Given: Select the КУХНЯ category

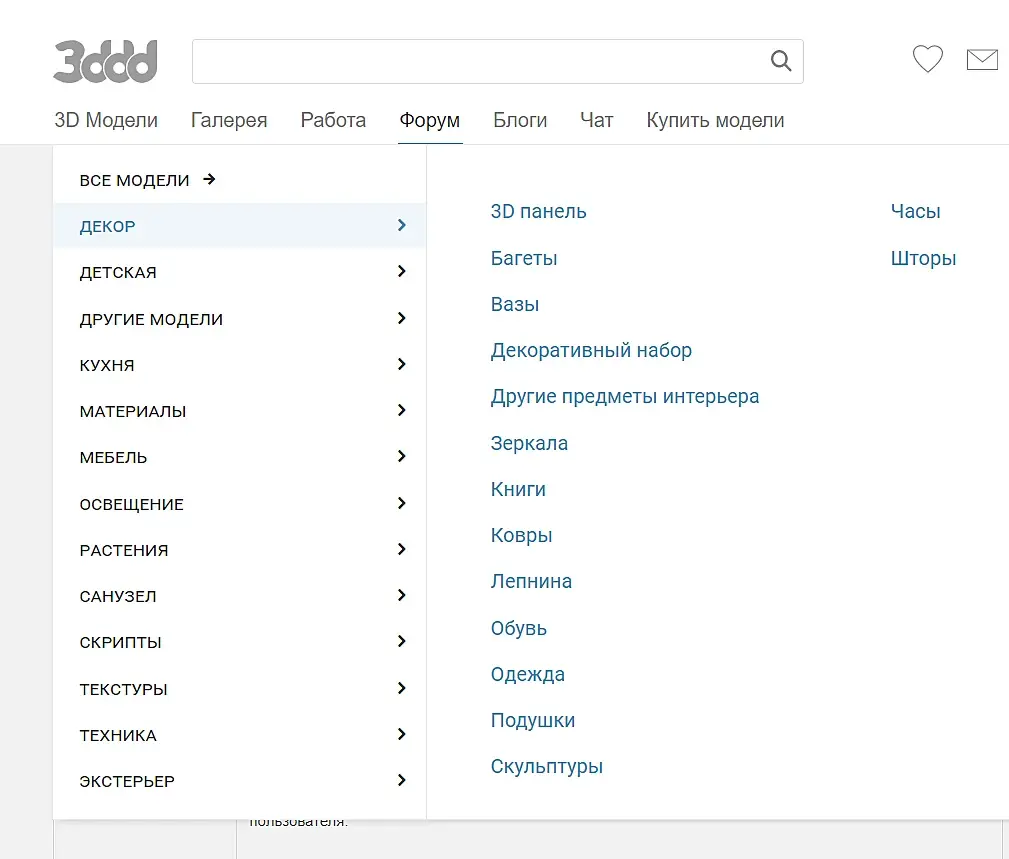Looking at the screenshot, I should click(107, 365).
